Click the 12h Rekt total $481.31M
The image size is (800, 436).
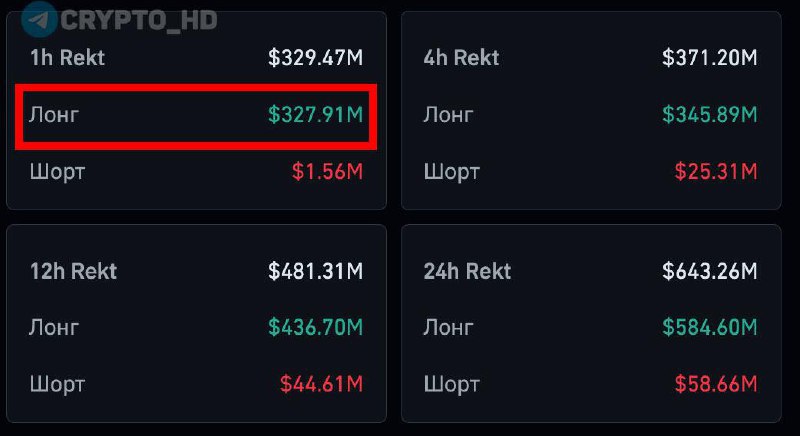point(315,271)
